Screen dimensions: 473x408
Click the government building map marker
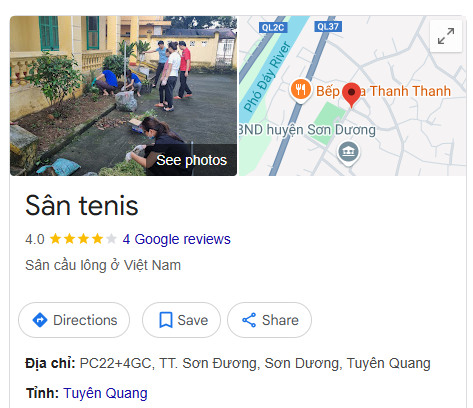(x=348, y=153)
